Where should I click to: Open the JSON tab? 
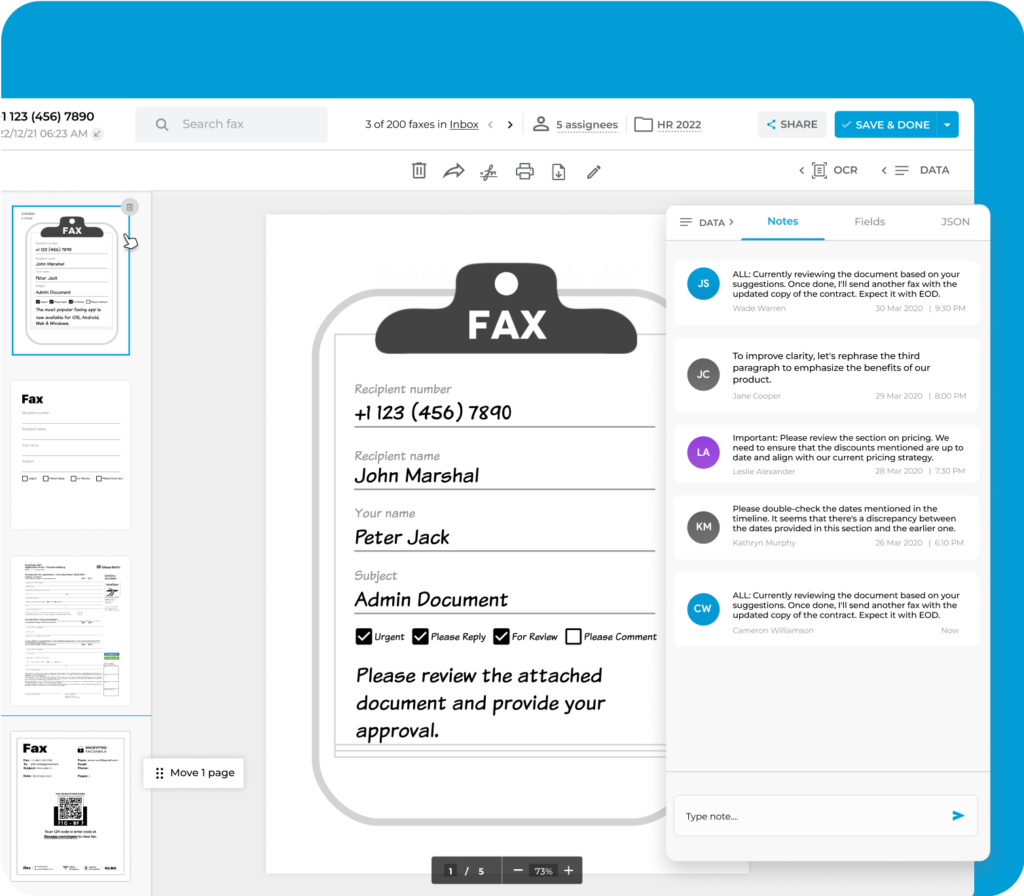click(x=954, y=222)
